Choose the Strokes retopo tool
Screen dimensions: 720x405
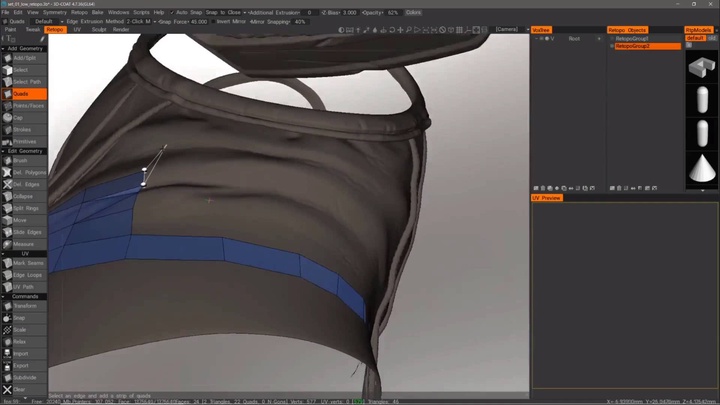click(x=24, y=129)
